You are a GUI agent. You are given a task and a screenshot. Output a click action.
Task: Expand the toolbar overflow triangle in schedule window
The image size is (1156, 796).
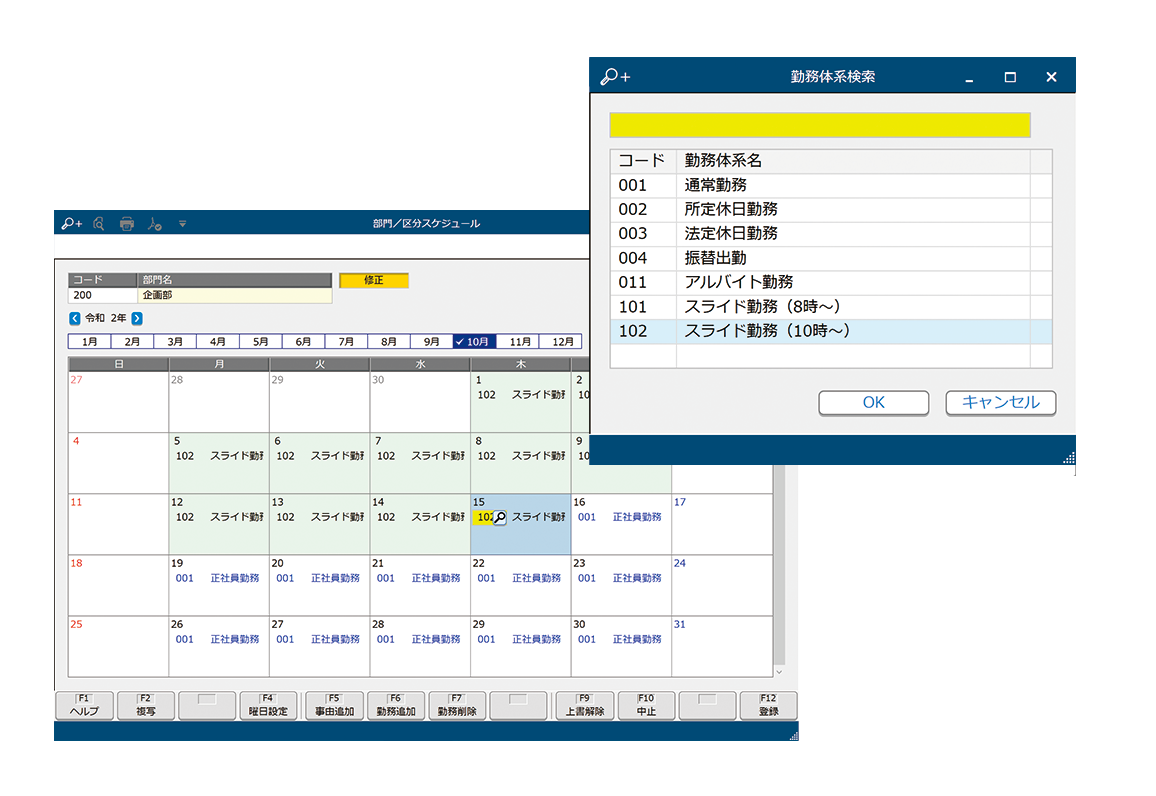pyautogui.click(x=182, y=223)
